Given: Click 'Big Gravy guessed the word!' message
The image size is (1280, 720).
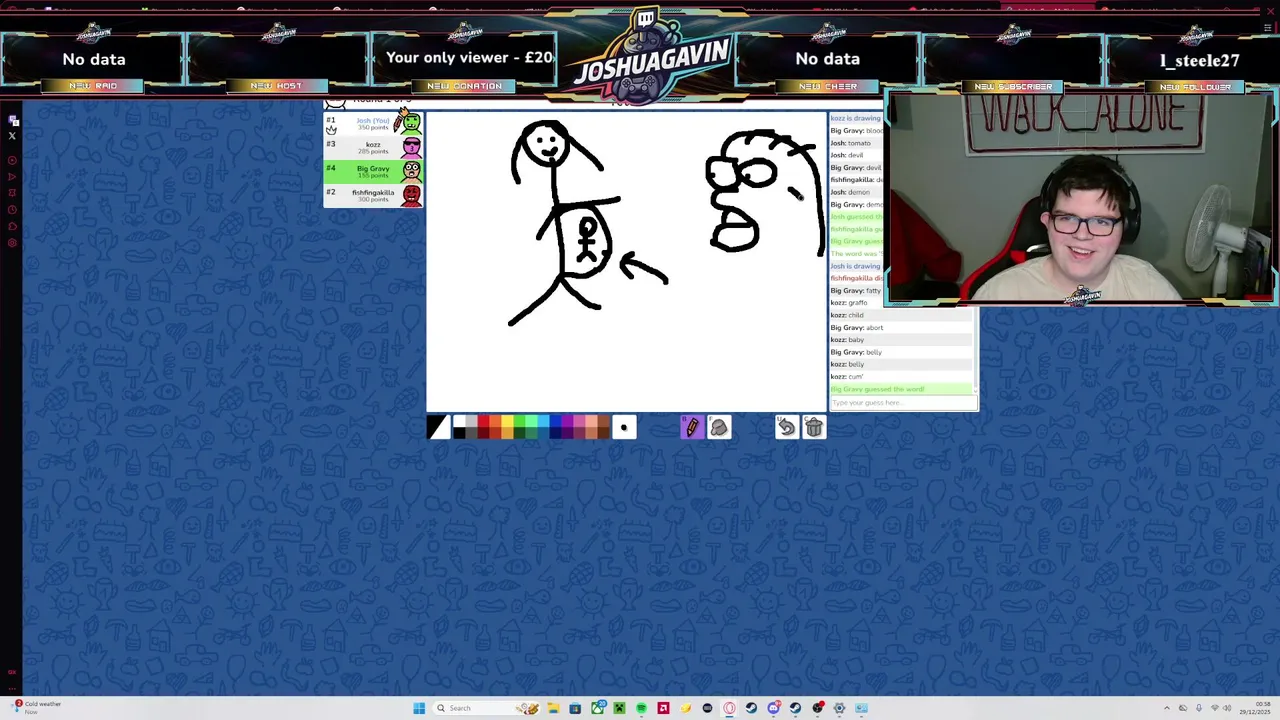Looking at the screenshot, I should [878, 389].
